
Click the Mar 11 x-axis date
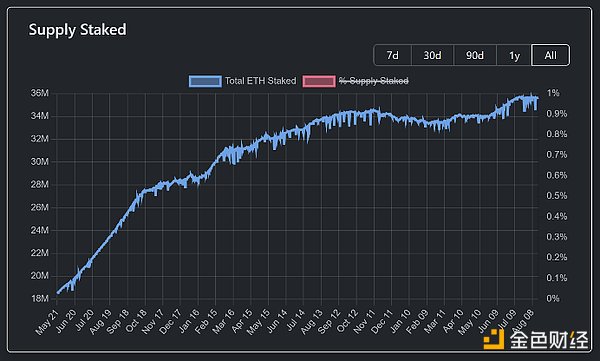tap(434, 322)
